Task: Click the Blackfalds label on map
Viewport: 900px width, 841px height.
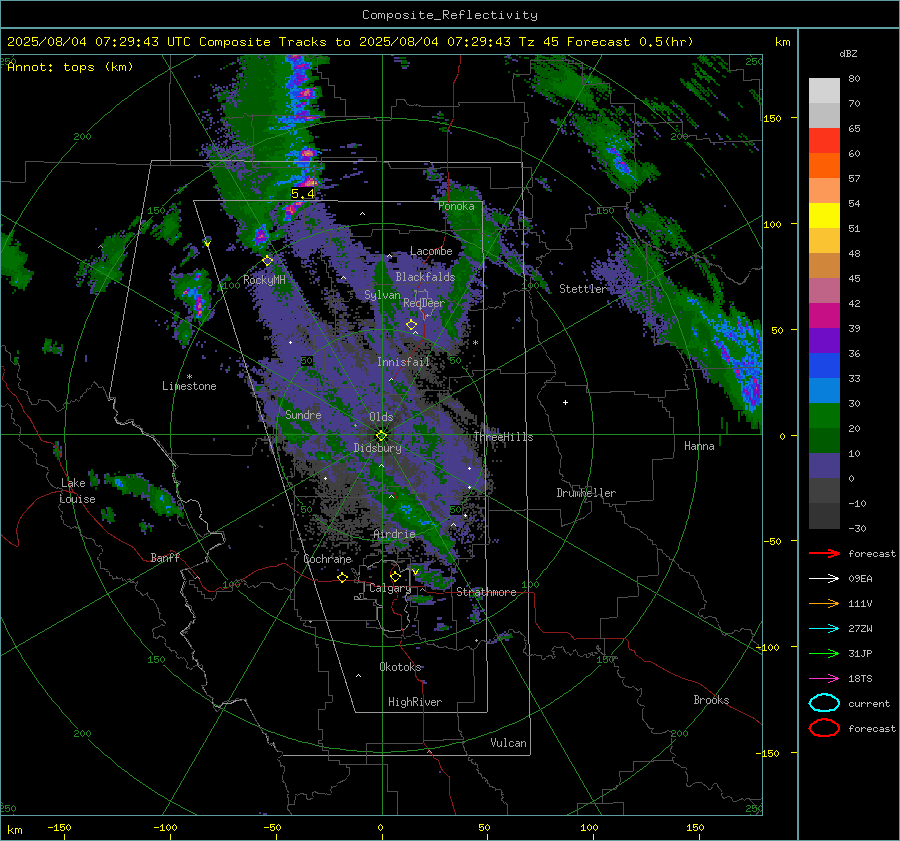Action: pos(425,277)
